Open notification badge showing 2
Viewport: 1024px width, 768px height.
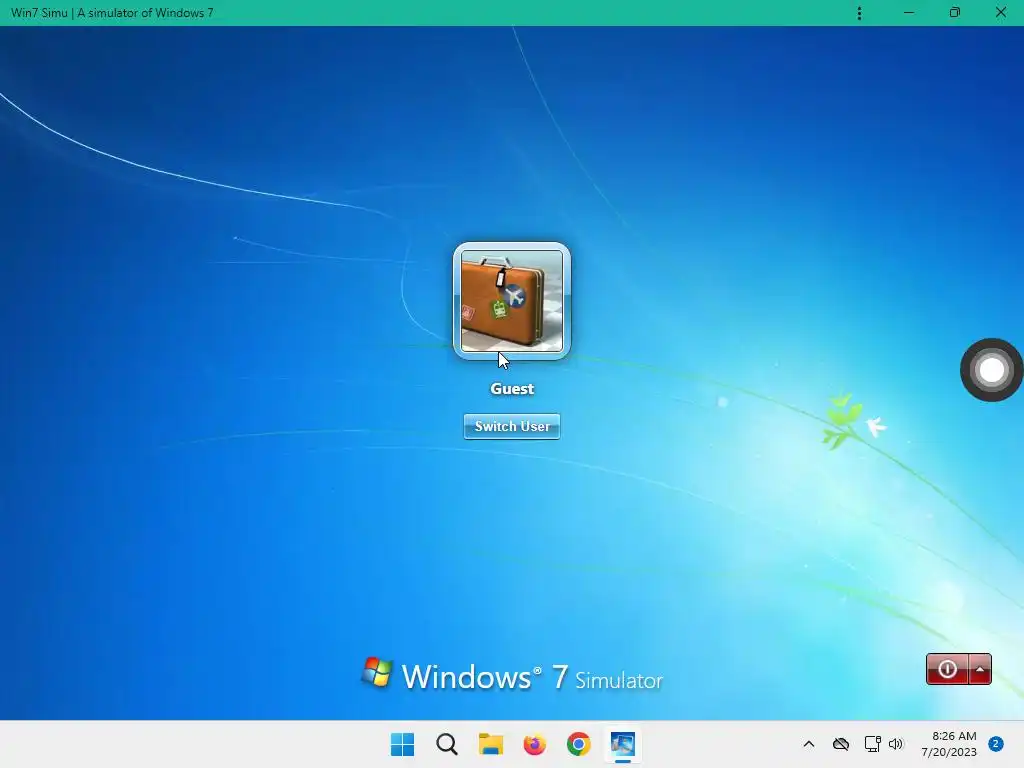click(996, 744)
